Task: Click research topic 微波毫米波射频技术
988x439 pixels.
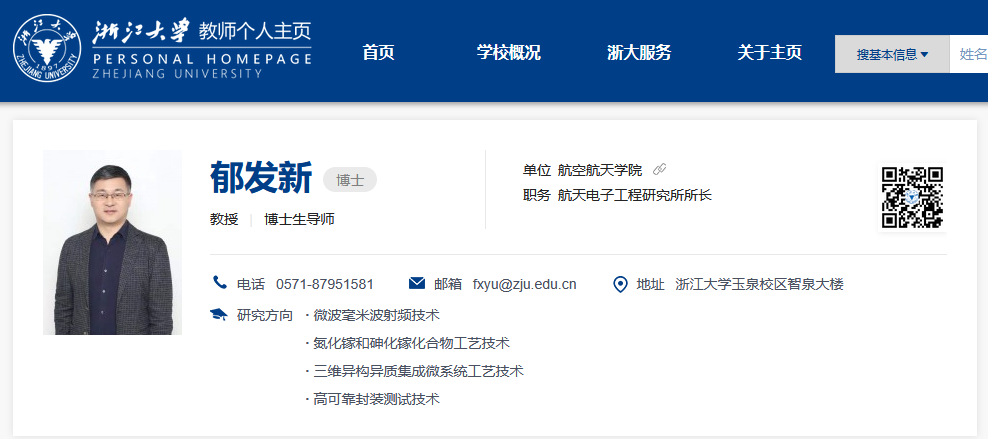Action: tap(376, 314)
